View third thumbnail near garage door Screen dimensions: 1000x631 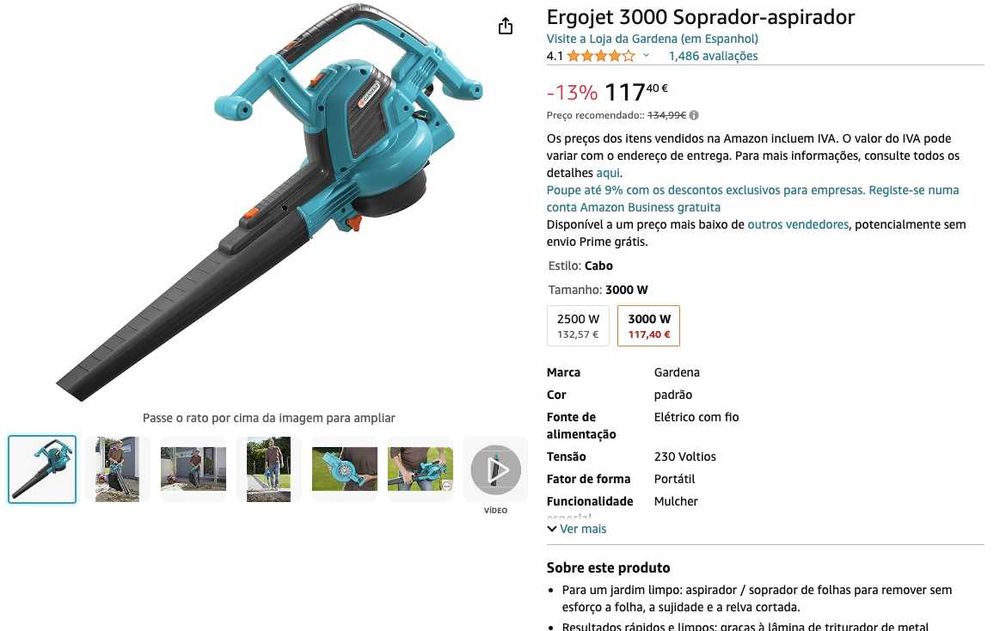[193, 469]
